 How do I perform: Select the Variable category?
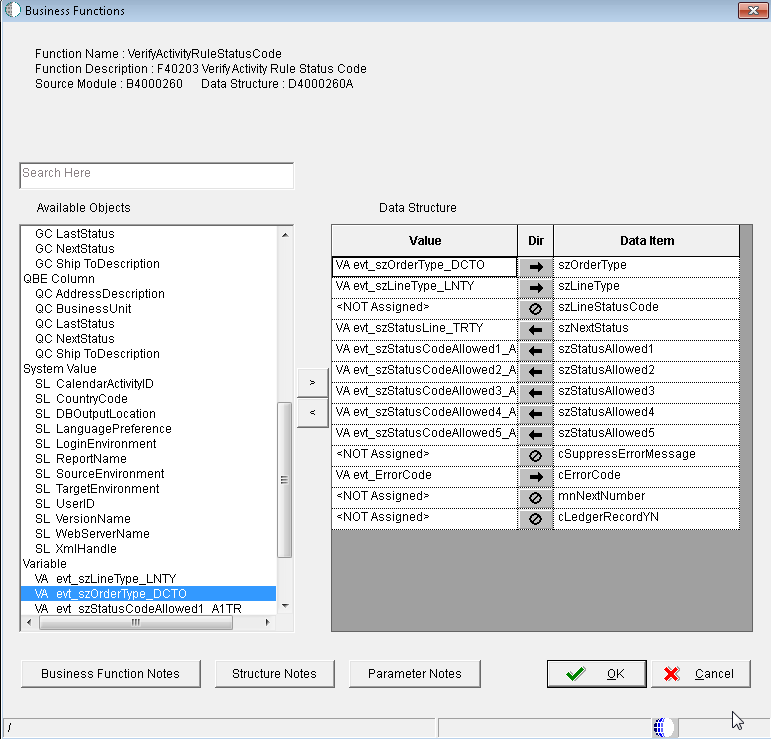click(x=44, y=563)
